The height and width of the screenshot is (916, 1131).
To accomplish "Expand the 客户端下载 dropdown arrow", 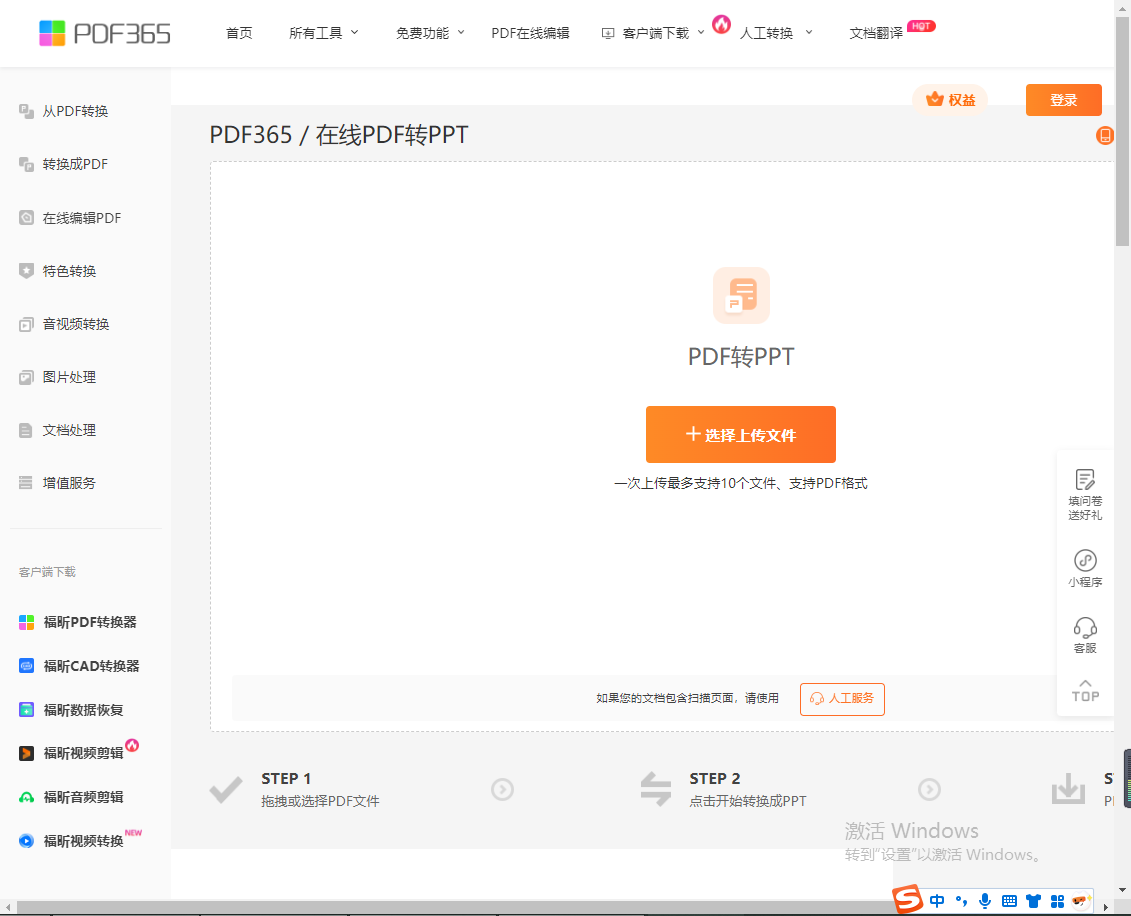I will click(700, 32).
